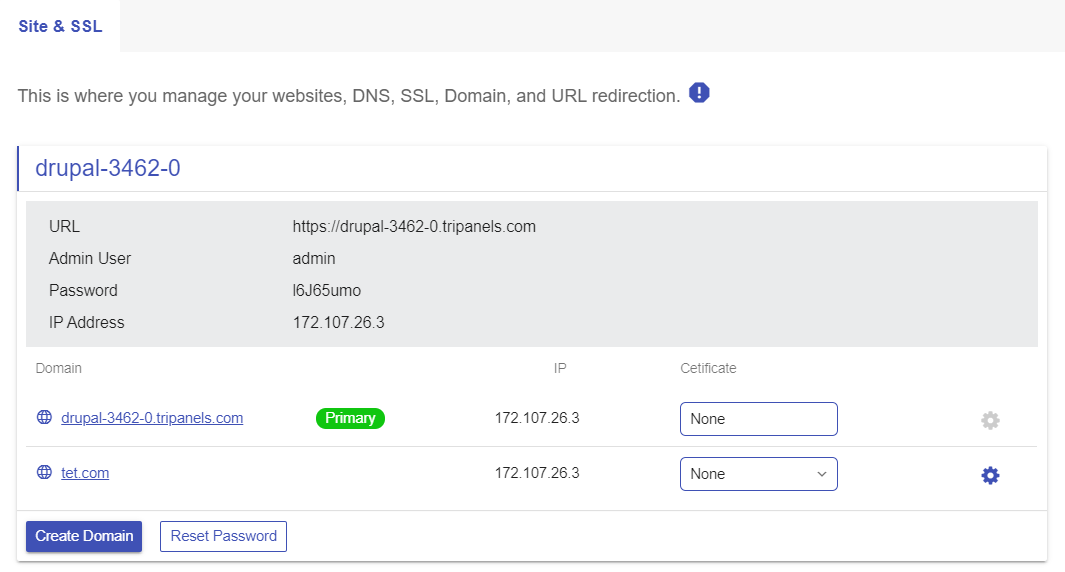Viewport: 1065px width, 572px height.
Task: Click the Reset Password button
Action: (223, 536)
